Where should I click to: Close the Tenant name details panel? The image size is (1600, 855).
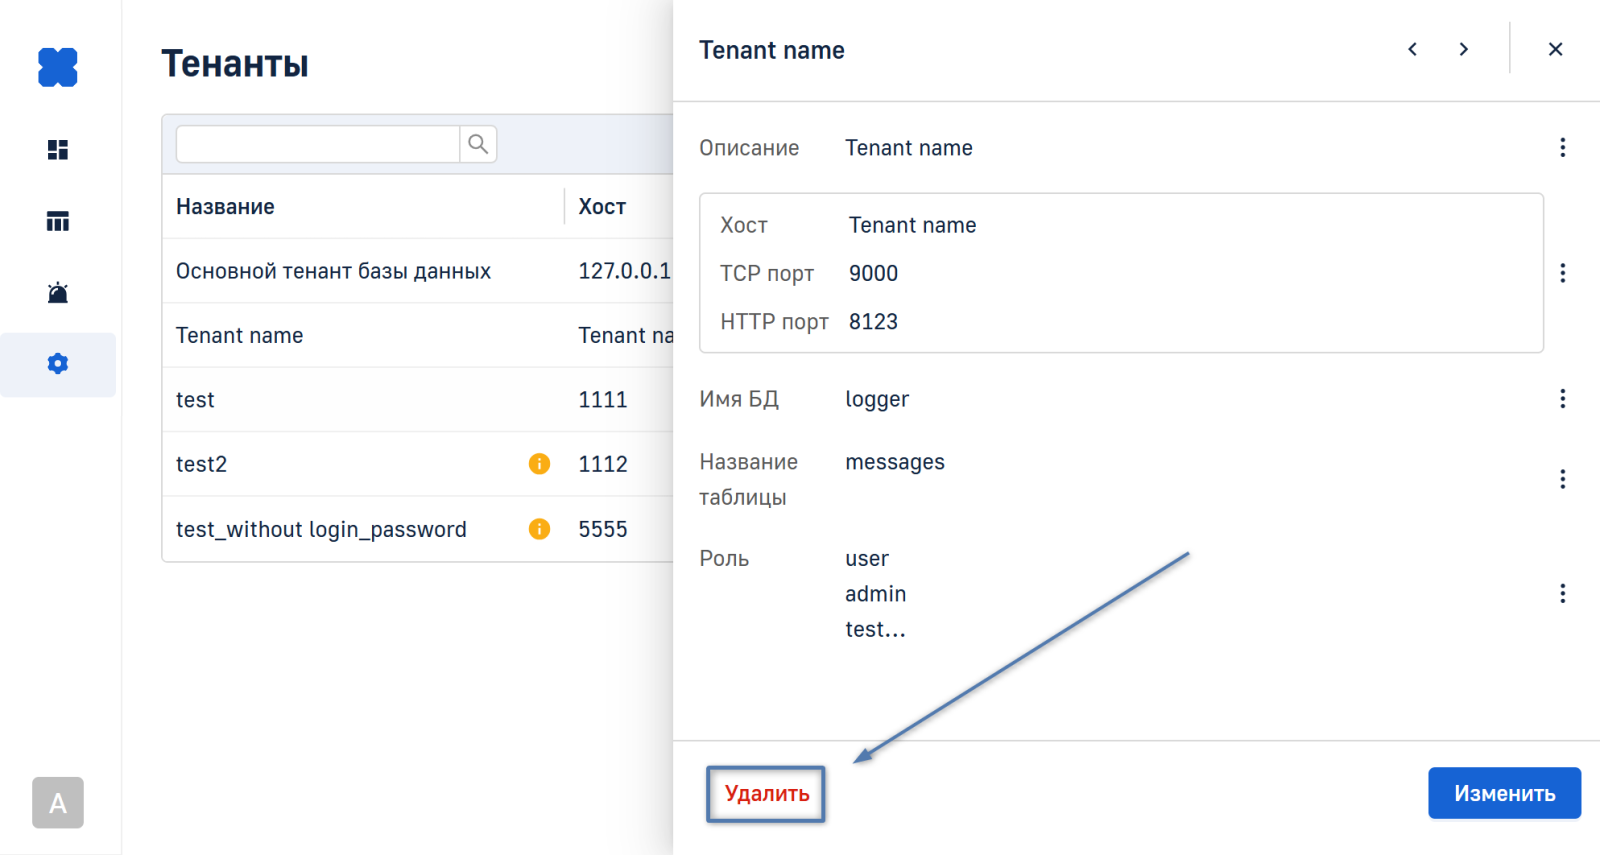(x=1555, y=49)
